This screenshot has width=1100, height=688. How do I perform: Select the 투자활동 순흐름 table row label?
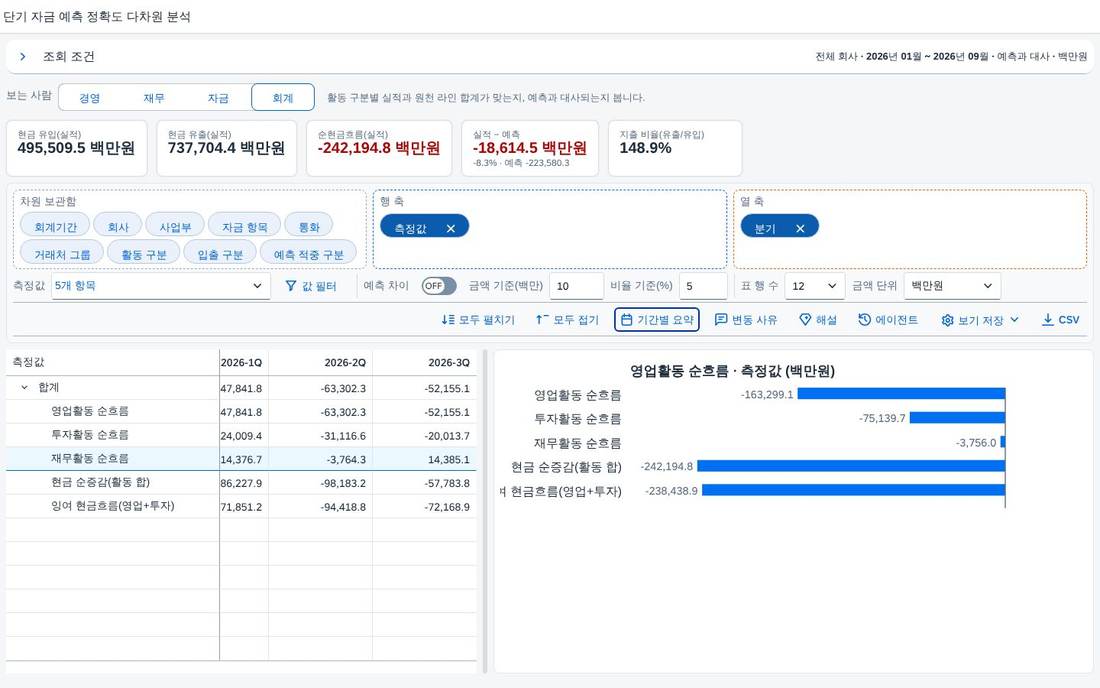click(x=90, y=435)
